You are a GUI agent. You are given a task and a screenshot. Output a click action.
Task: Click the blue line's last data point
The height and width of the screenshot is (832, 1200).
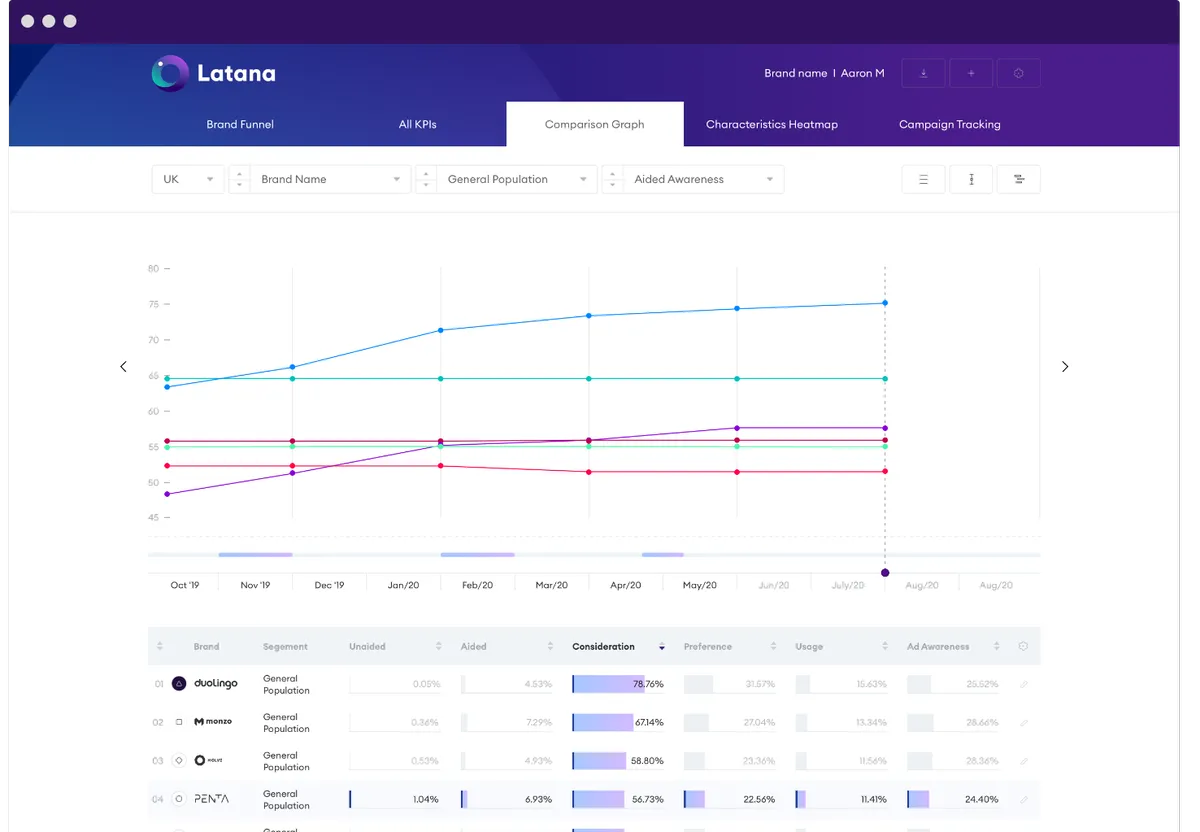(885, 303)
